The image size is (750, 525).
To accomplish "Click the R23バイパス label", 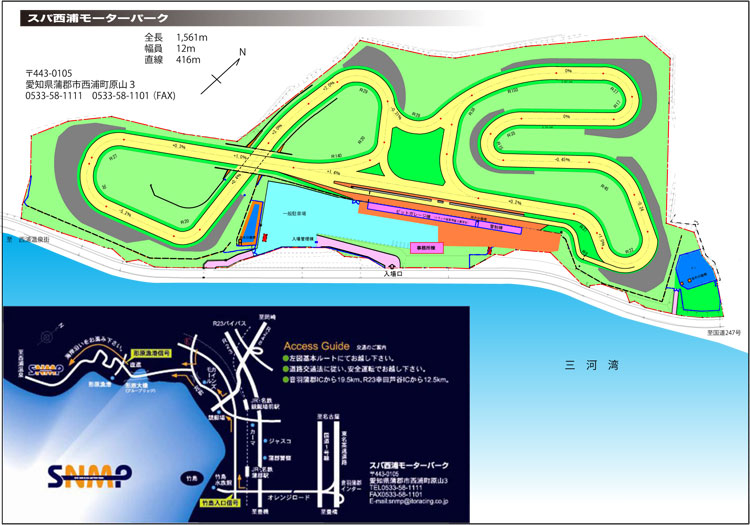I will pos(230,324).
